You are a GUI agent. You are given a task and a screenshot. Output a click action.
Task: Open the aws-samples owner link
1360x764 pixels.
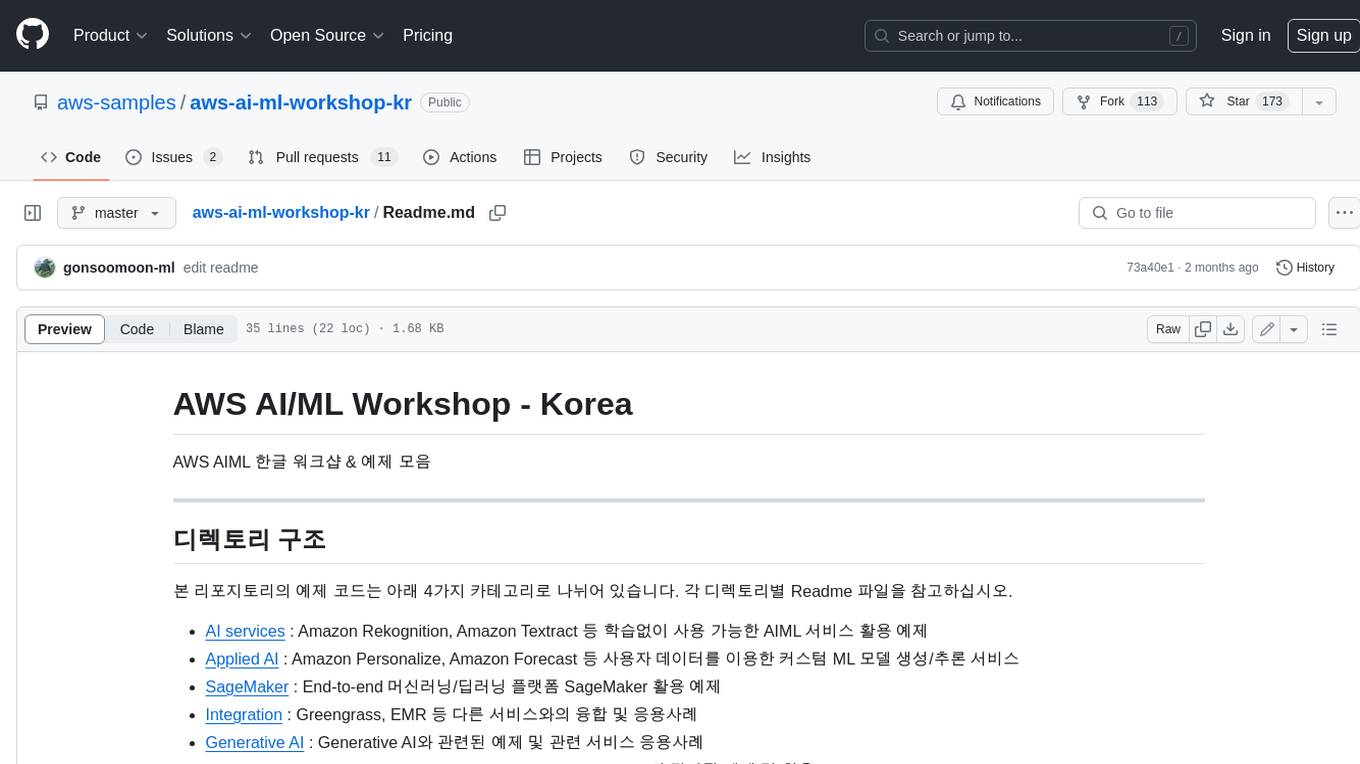pos(116,102)
